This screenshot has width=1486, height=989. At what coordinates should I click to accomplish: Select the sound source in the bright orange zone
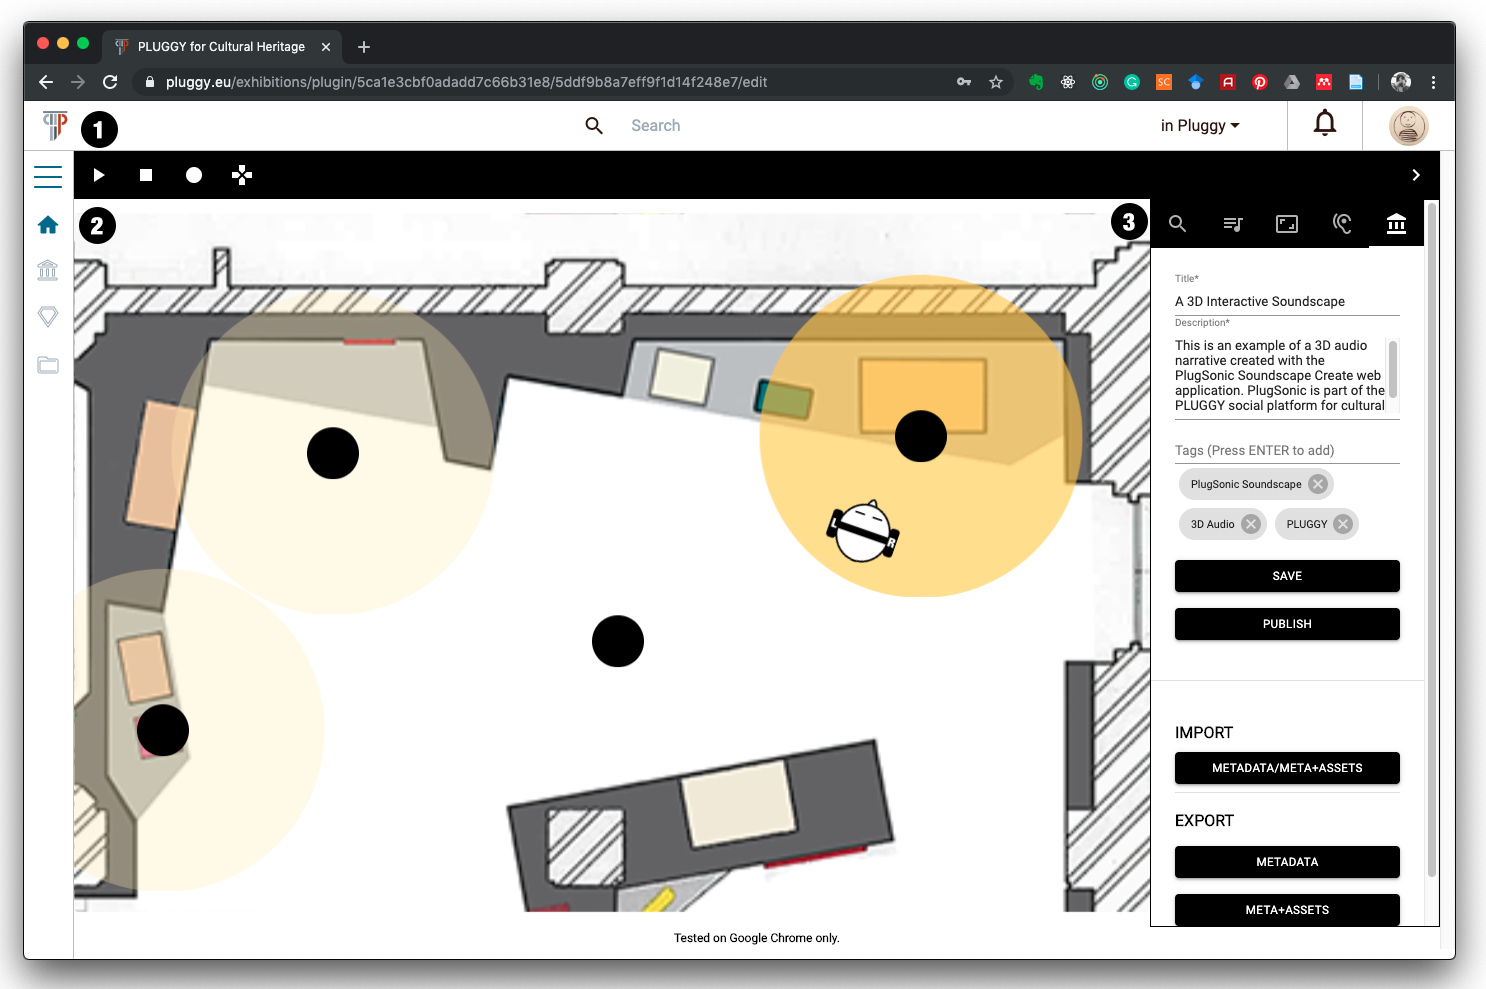click(x=921, y=436)
